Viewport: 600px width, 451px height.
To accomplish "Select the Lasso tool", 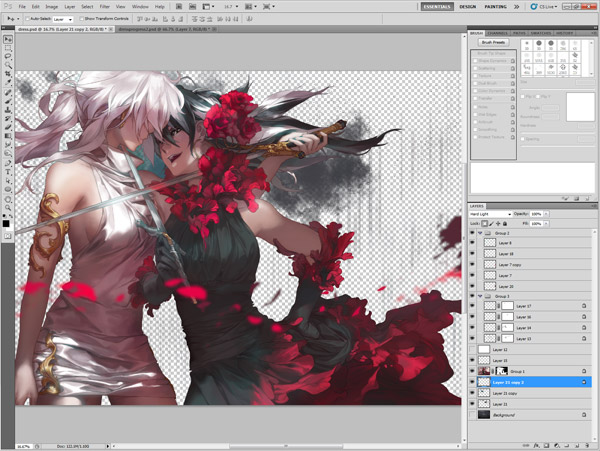I will [8, 57].
